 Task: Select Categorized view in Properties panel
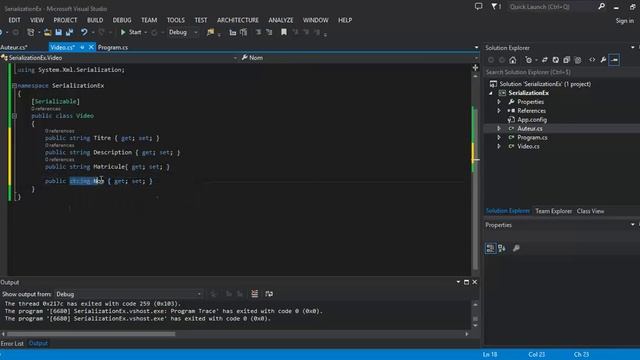tap(491, 248)
